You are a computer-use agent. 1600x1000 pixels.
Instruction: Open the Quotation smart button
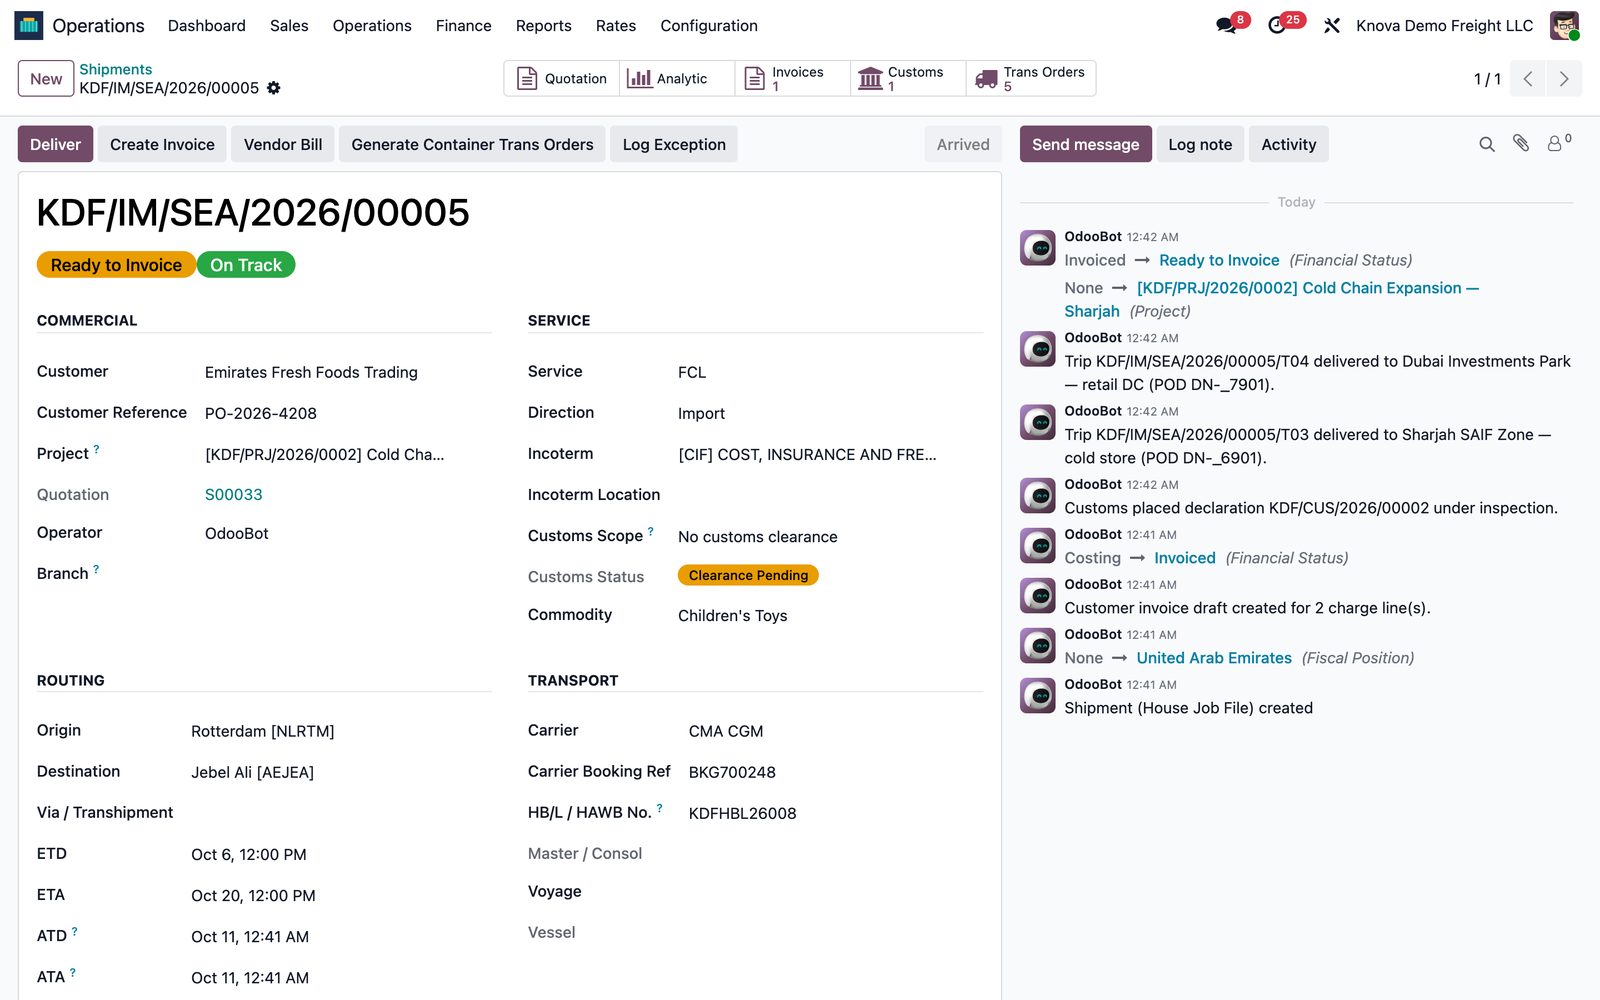click(x=562, y=78)
